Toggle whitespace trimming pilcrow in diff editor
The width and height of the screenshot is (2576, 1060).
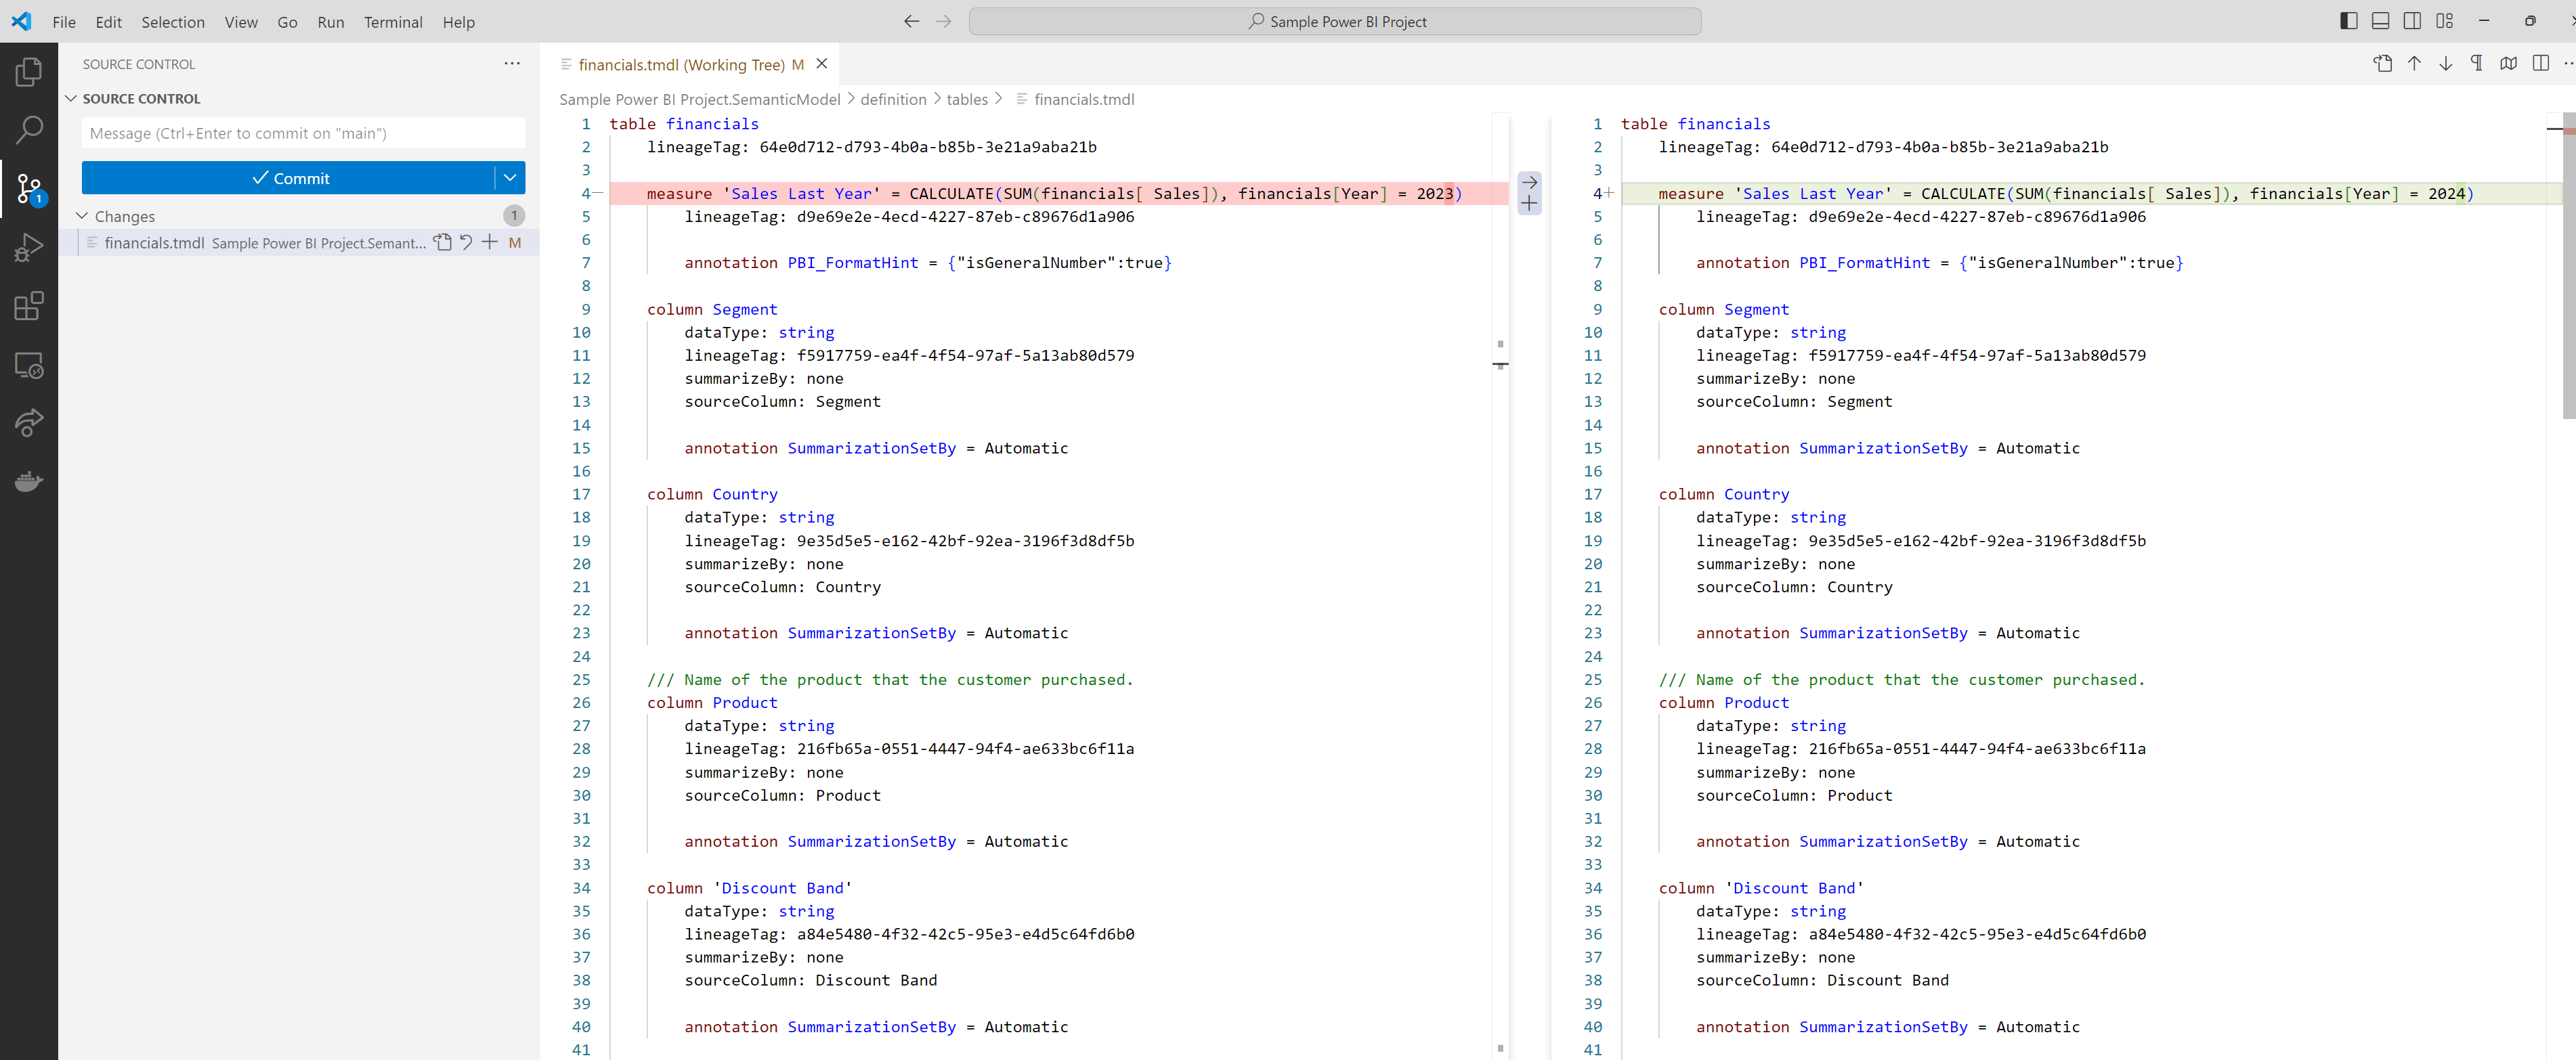(2476, 64)
